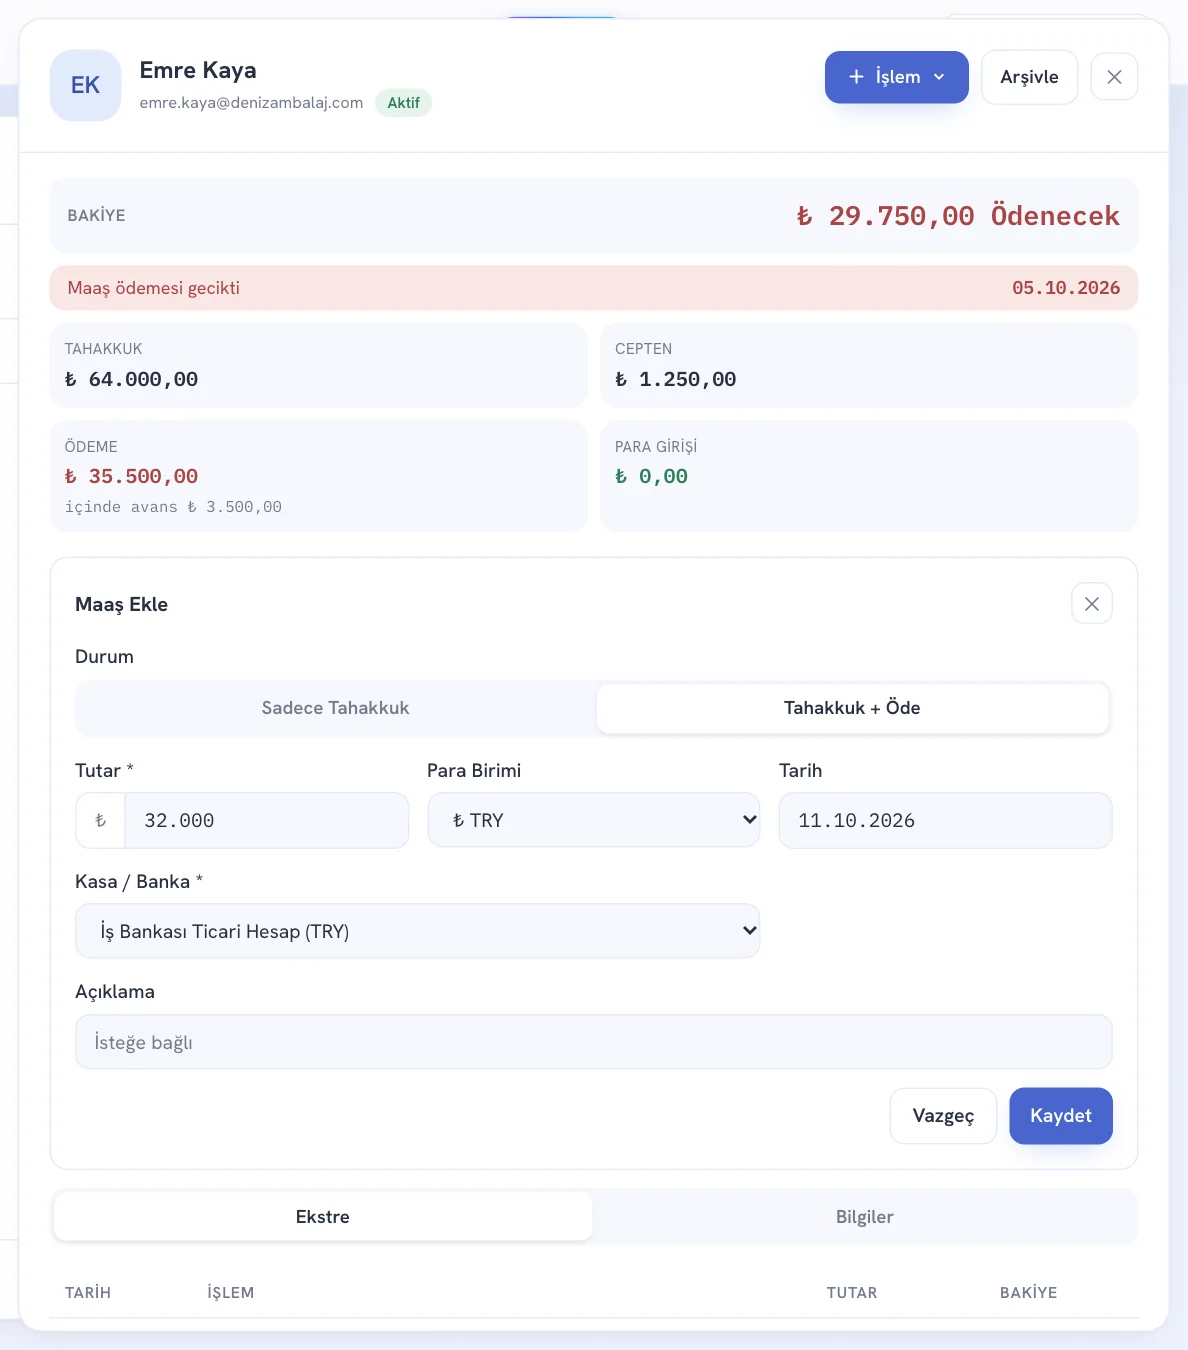
Task: Click the Vazgeç button
Action: tap(943, 1116)
